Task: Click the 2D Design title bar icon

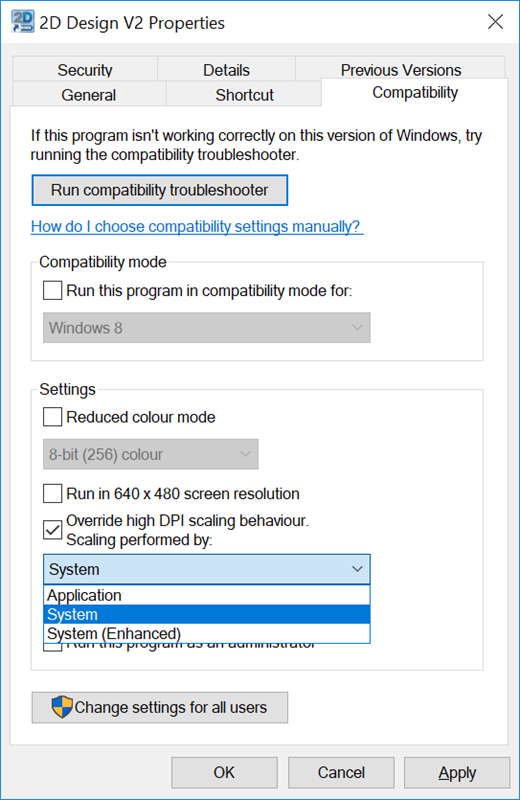Action: click(x=22, y=22)
